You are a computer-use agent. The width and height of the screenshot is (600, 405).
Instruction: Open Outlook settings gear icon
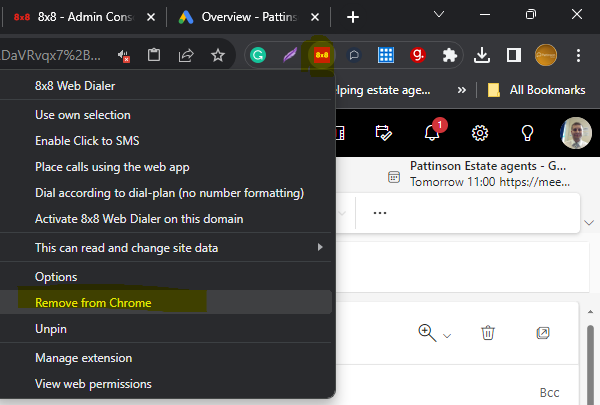point(479,133)
